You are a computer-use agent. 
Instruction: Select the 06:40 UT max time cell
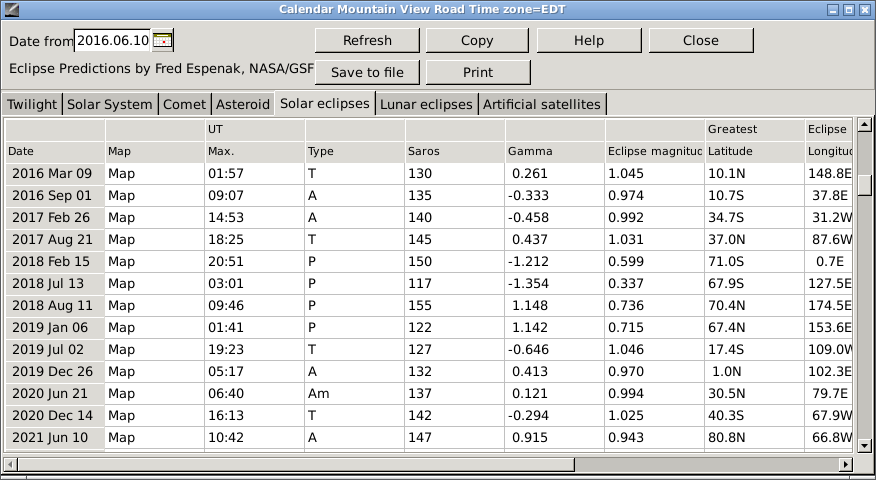pos(254,394)
